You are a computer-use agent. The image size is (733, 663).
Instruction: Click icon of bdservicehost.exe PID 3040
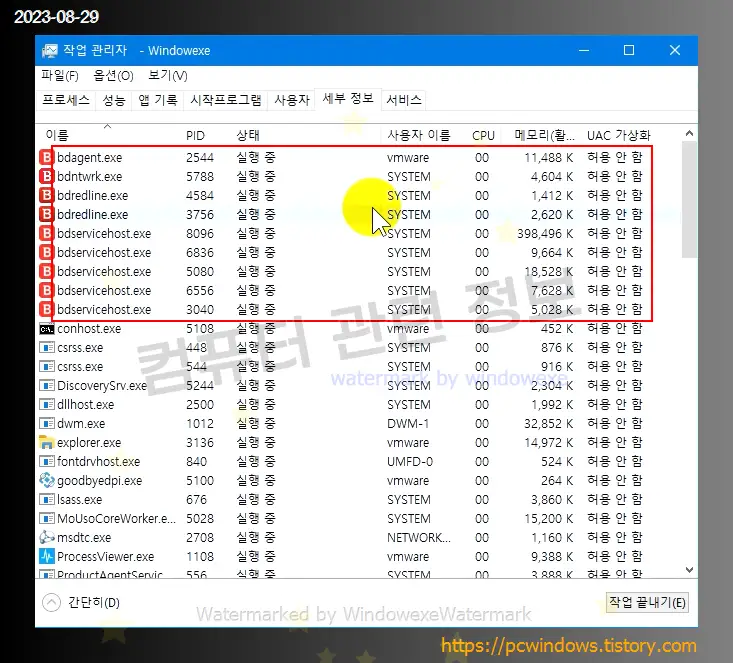coord(46,310)
